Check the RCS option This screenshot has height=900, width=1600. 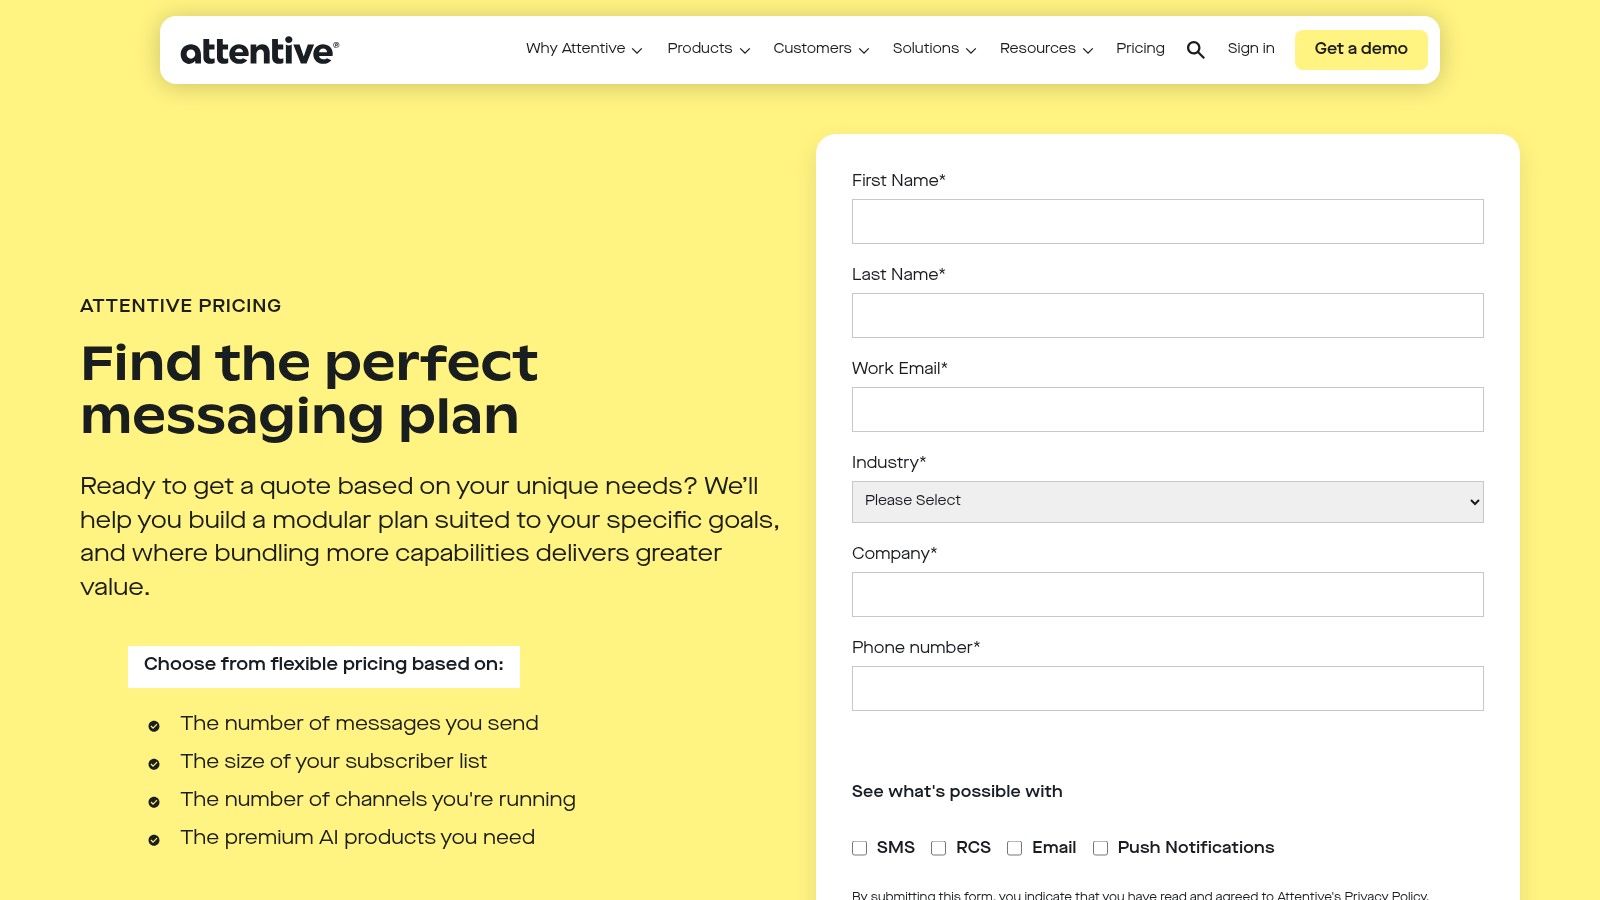coord(938,848)
